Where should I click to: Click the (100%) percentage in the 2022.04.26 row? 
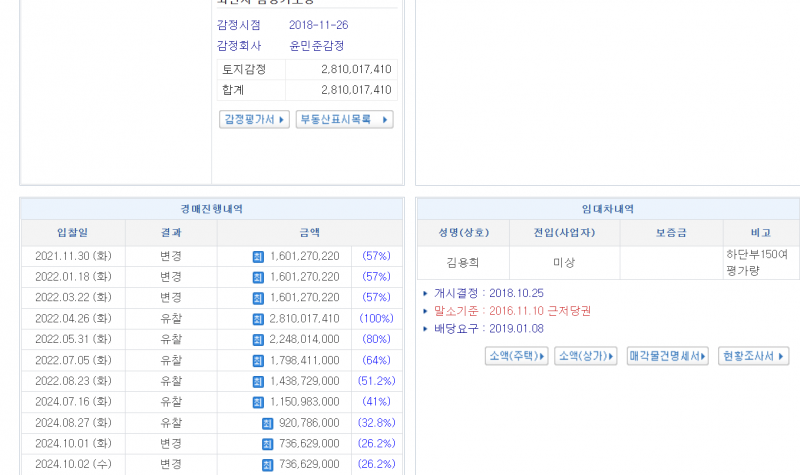point(376,319)
